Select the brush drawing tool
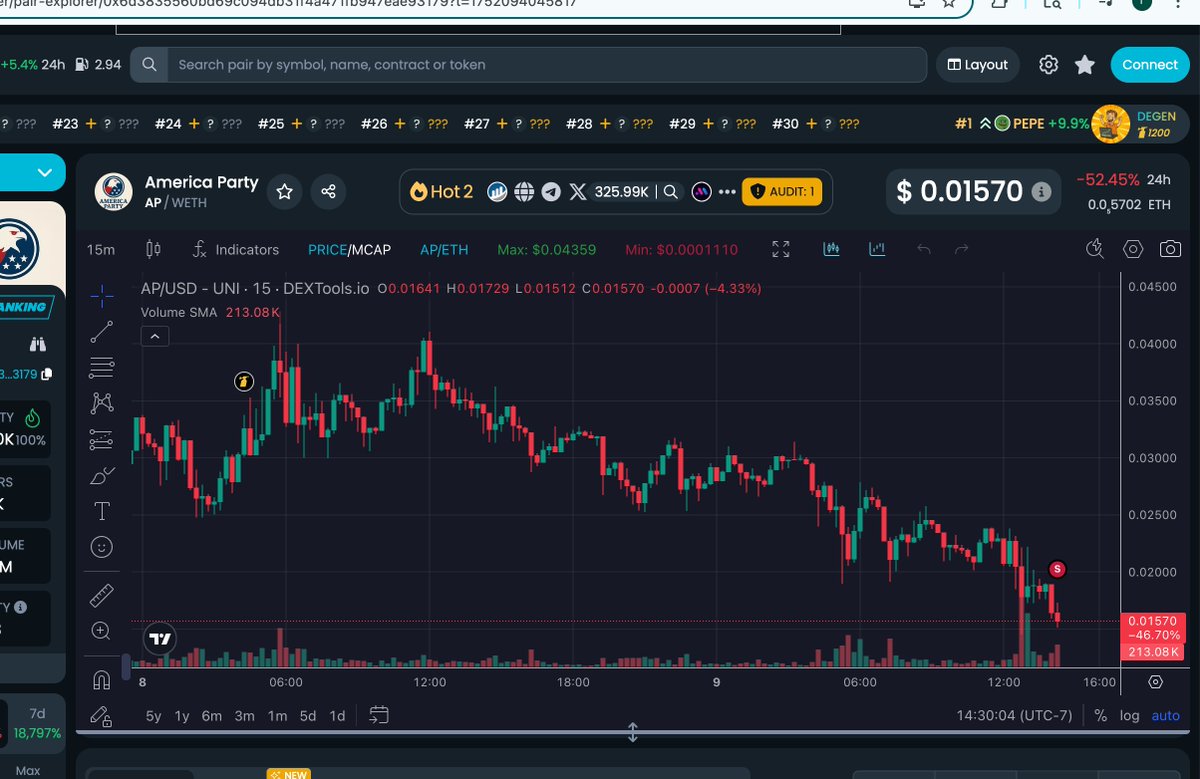 click(x=102, y=475)
